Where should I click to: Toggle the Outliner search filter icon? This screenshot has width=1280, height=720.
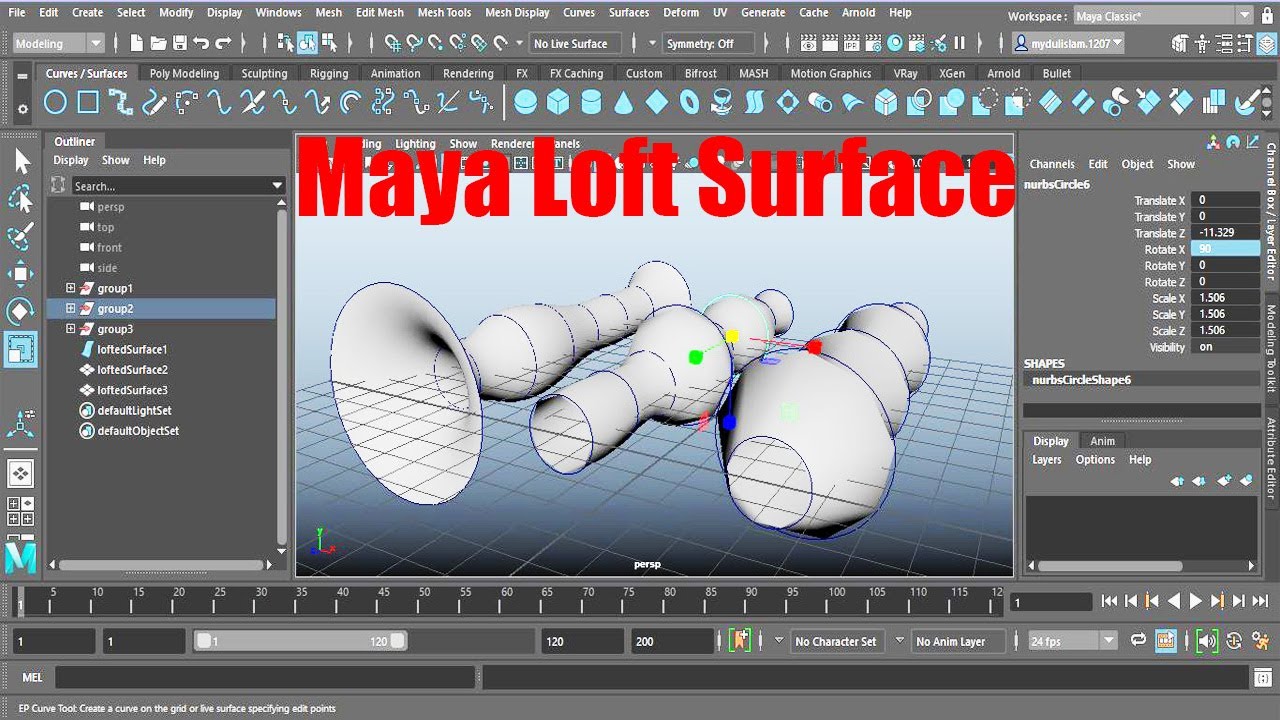[58, 186]
